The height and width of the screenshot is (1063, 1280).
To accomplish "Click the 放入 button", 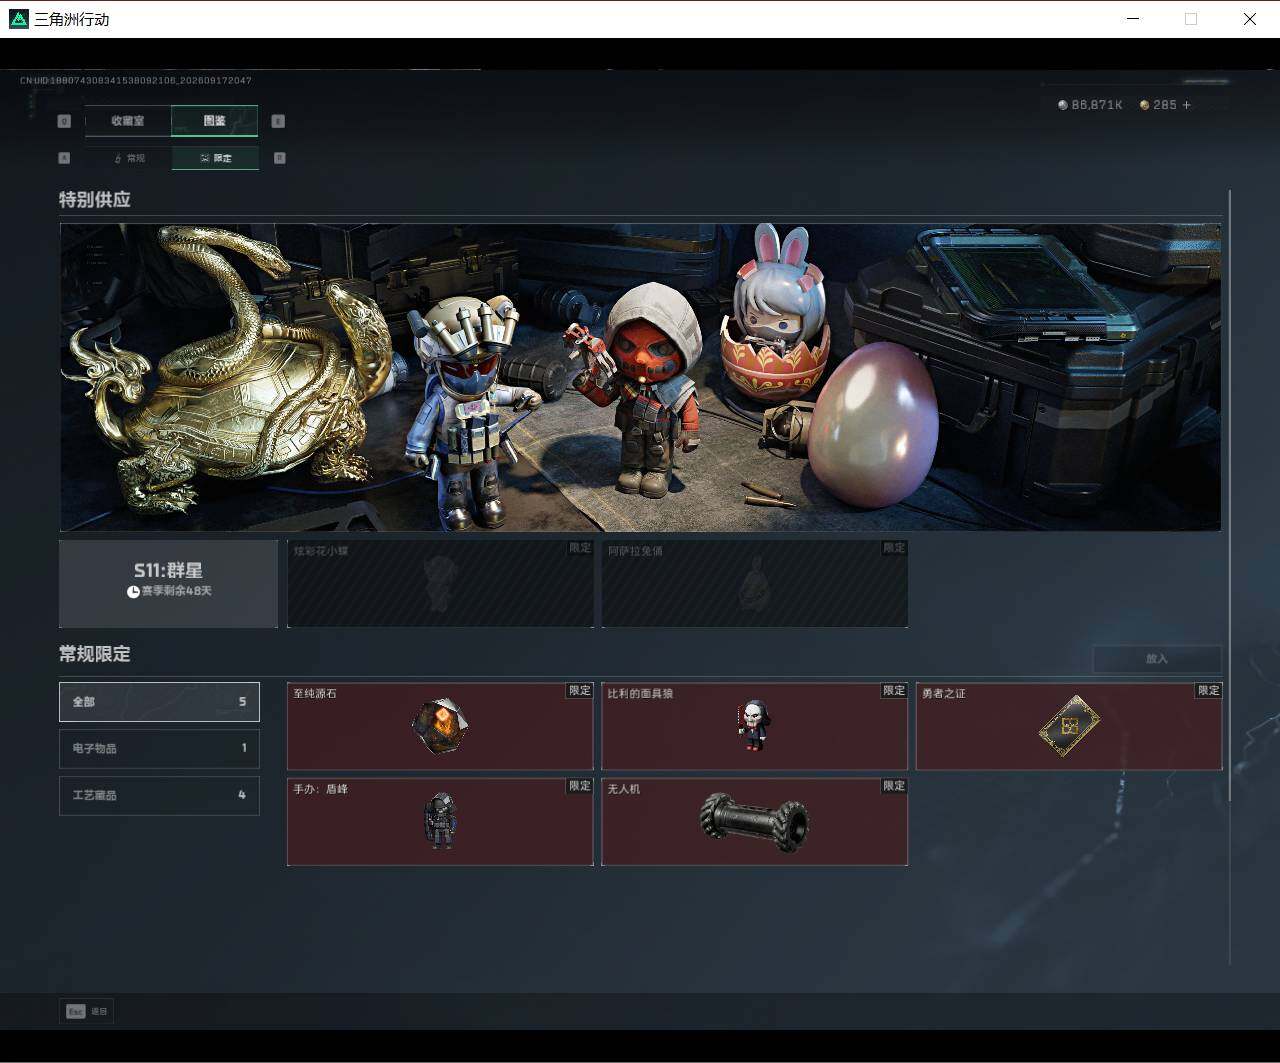I will tap(1157, 659).
